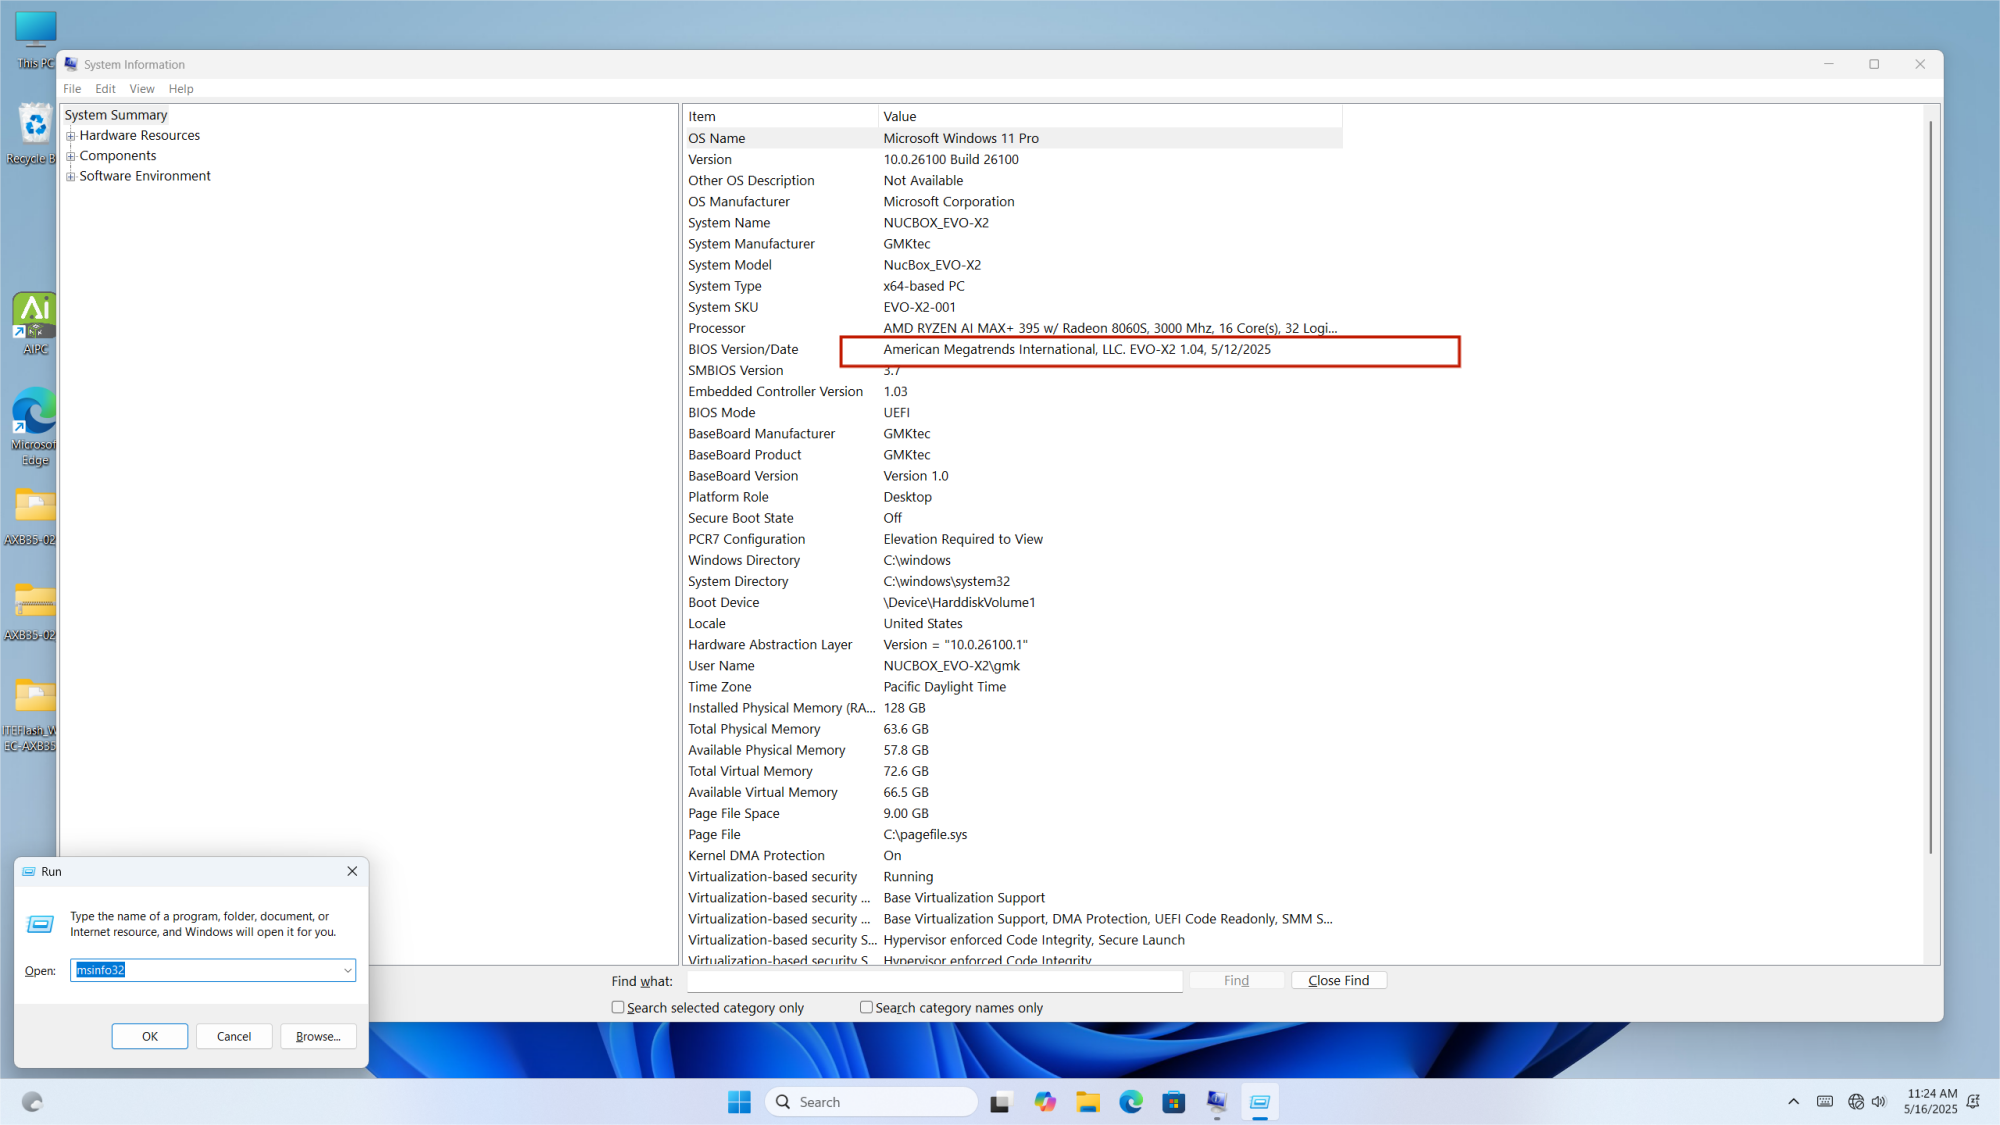This screenshot has width=2000, height=1125.
Task: Click the Windows Start button
Action: pos(739,1102)
